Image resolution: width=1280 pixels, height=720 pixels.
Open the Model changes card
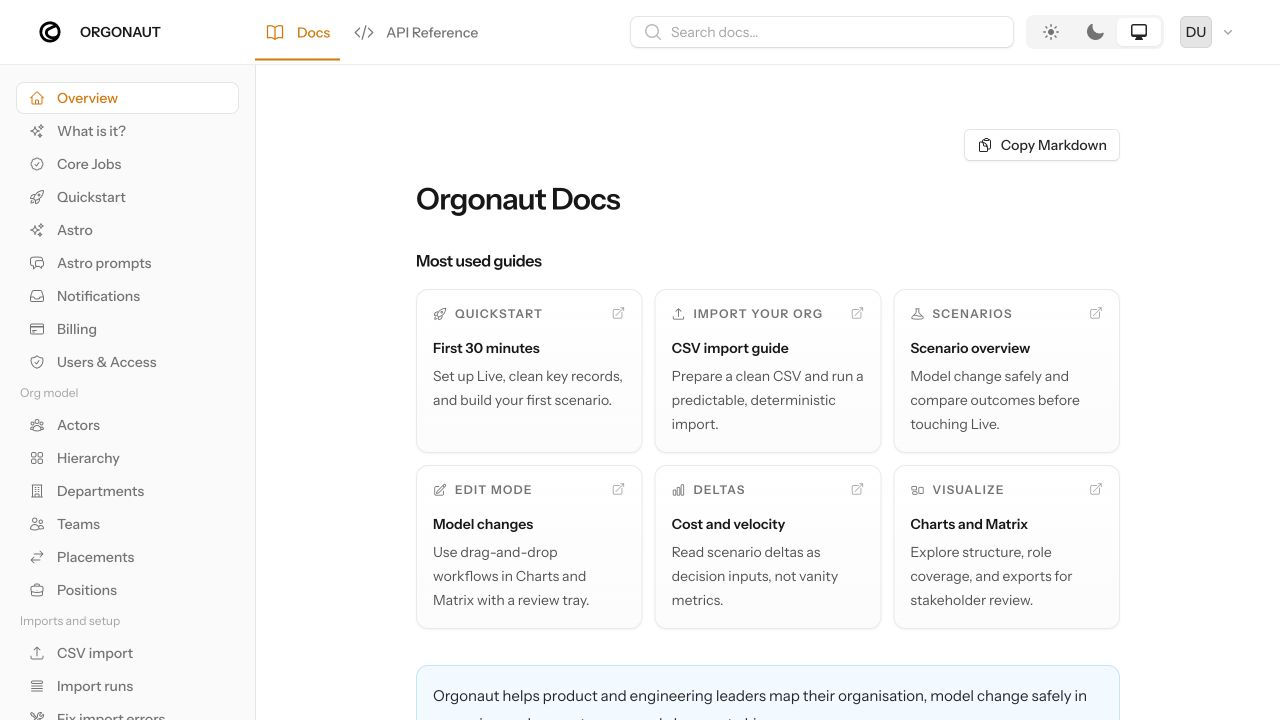tap(529, 547)
